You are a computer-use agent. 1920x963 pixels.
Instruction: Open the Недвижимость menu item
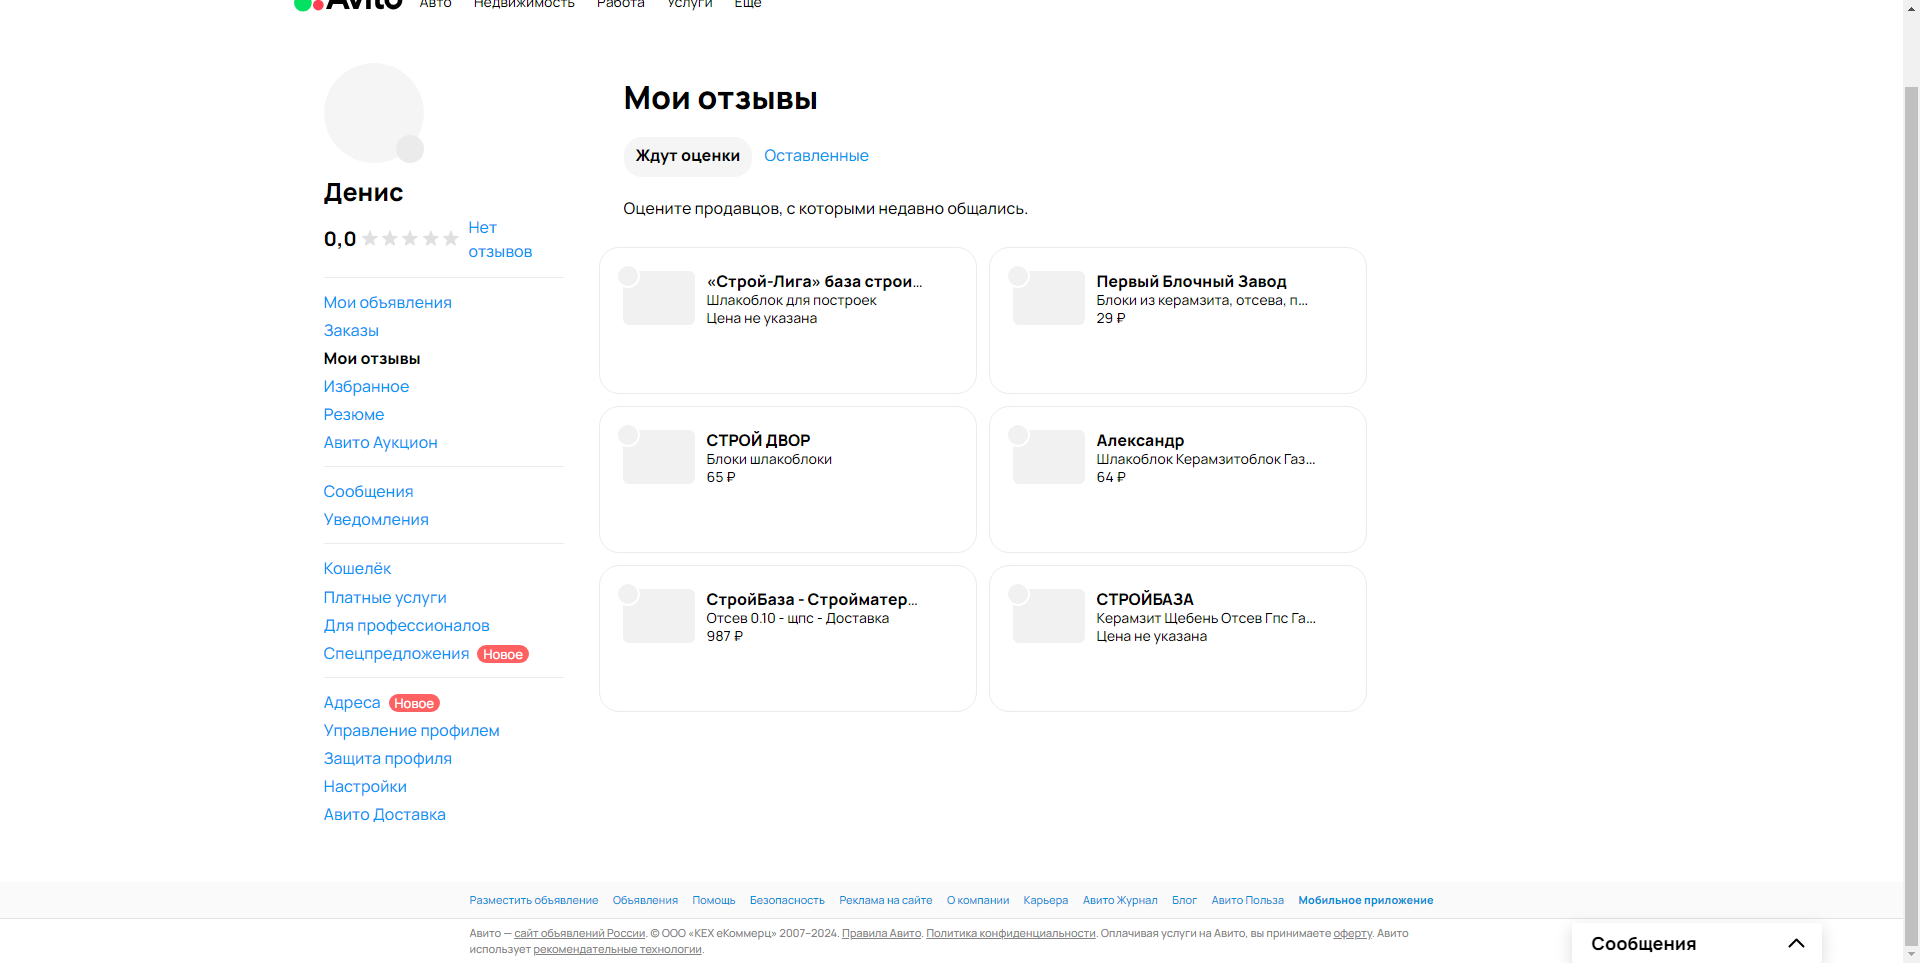tap(524, 4)
